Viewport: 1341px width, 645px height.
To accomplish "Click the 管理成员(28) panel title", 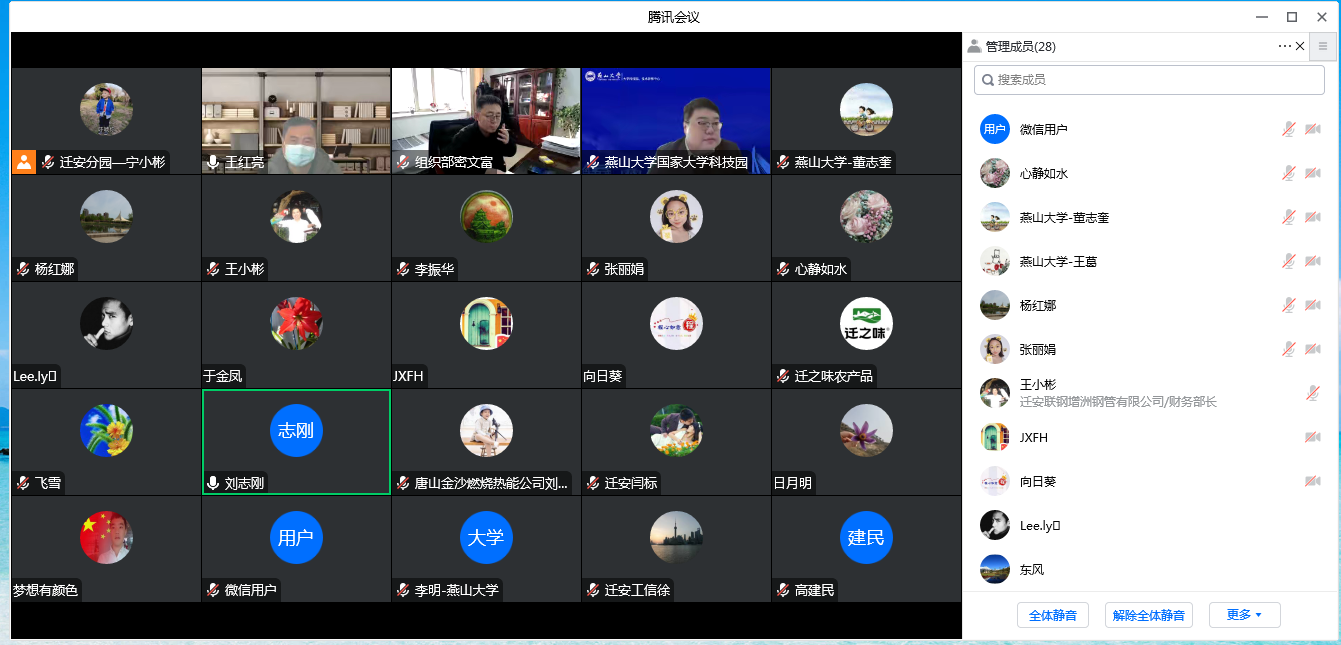I will click(x=1020, y=46).
